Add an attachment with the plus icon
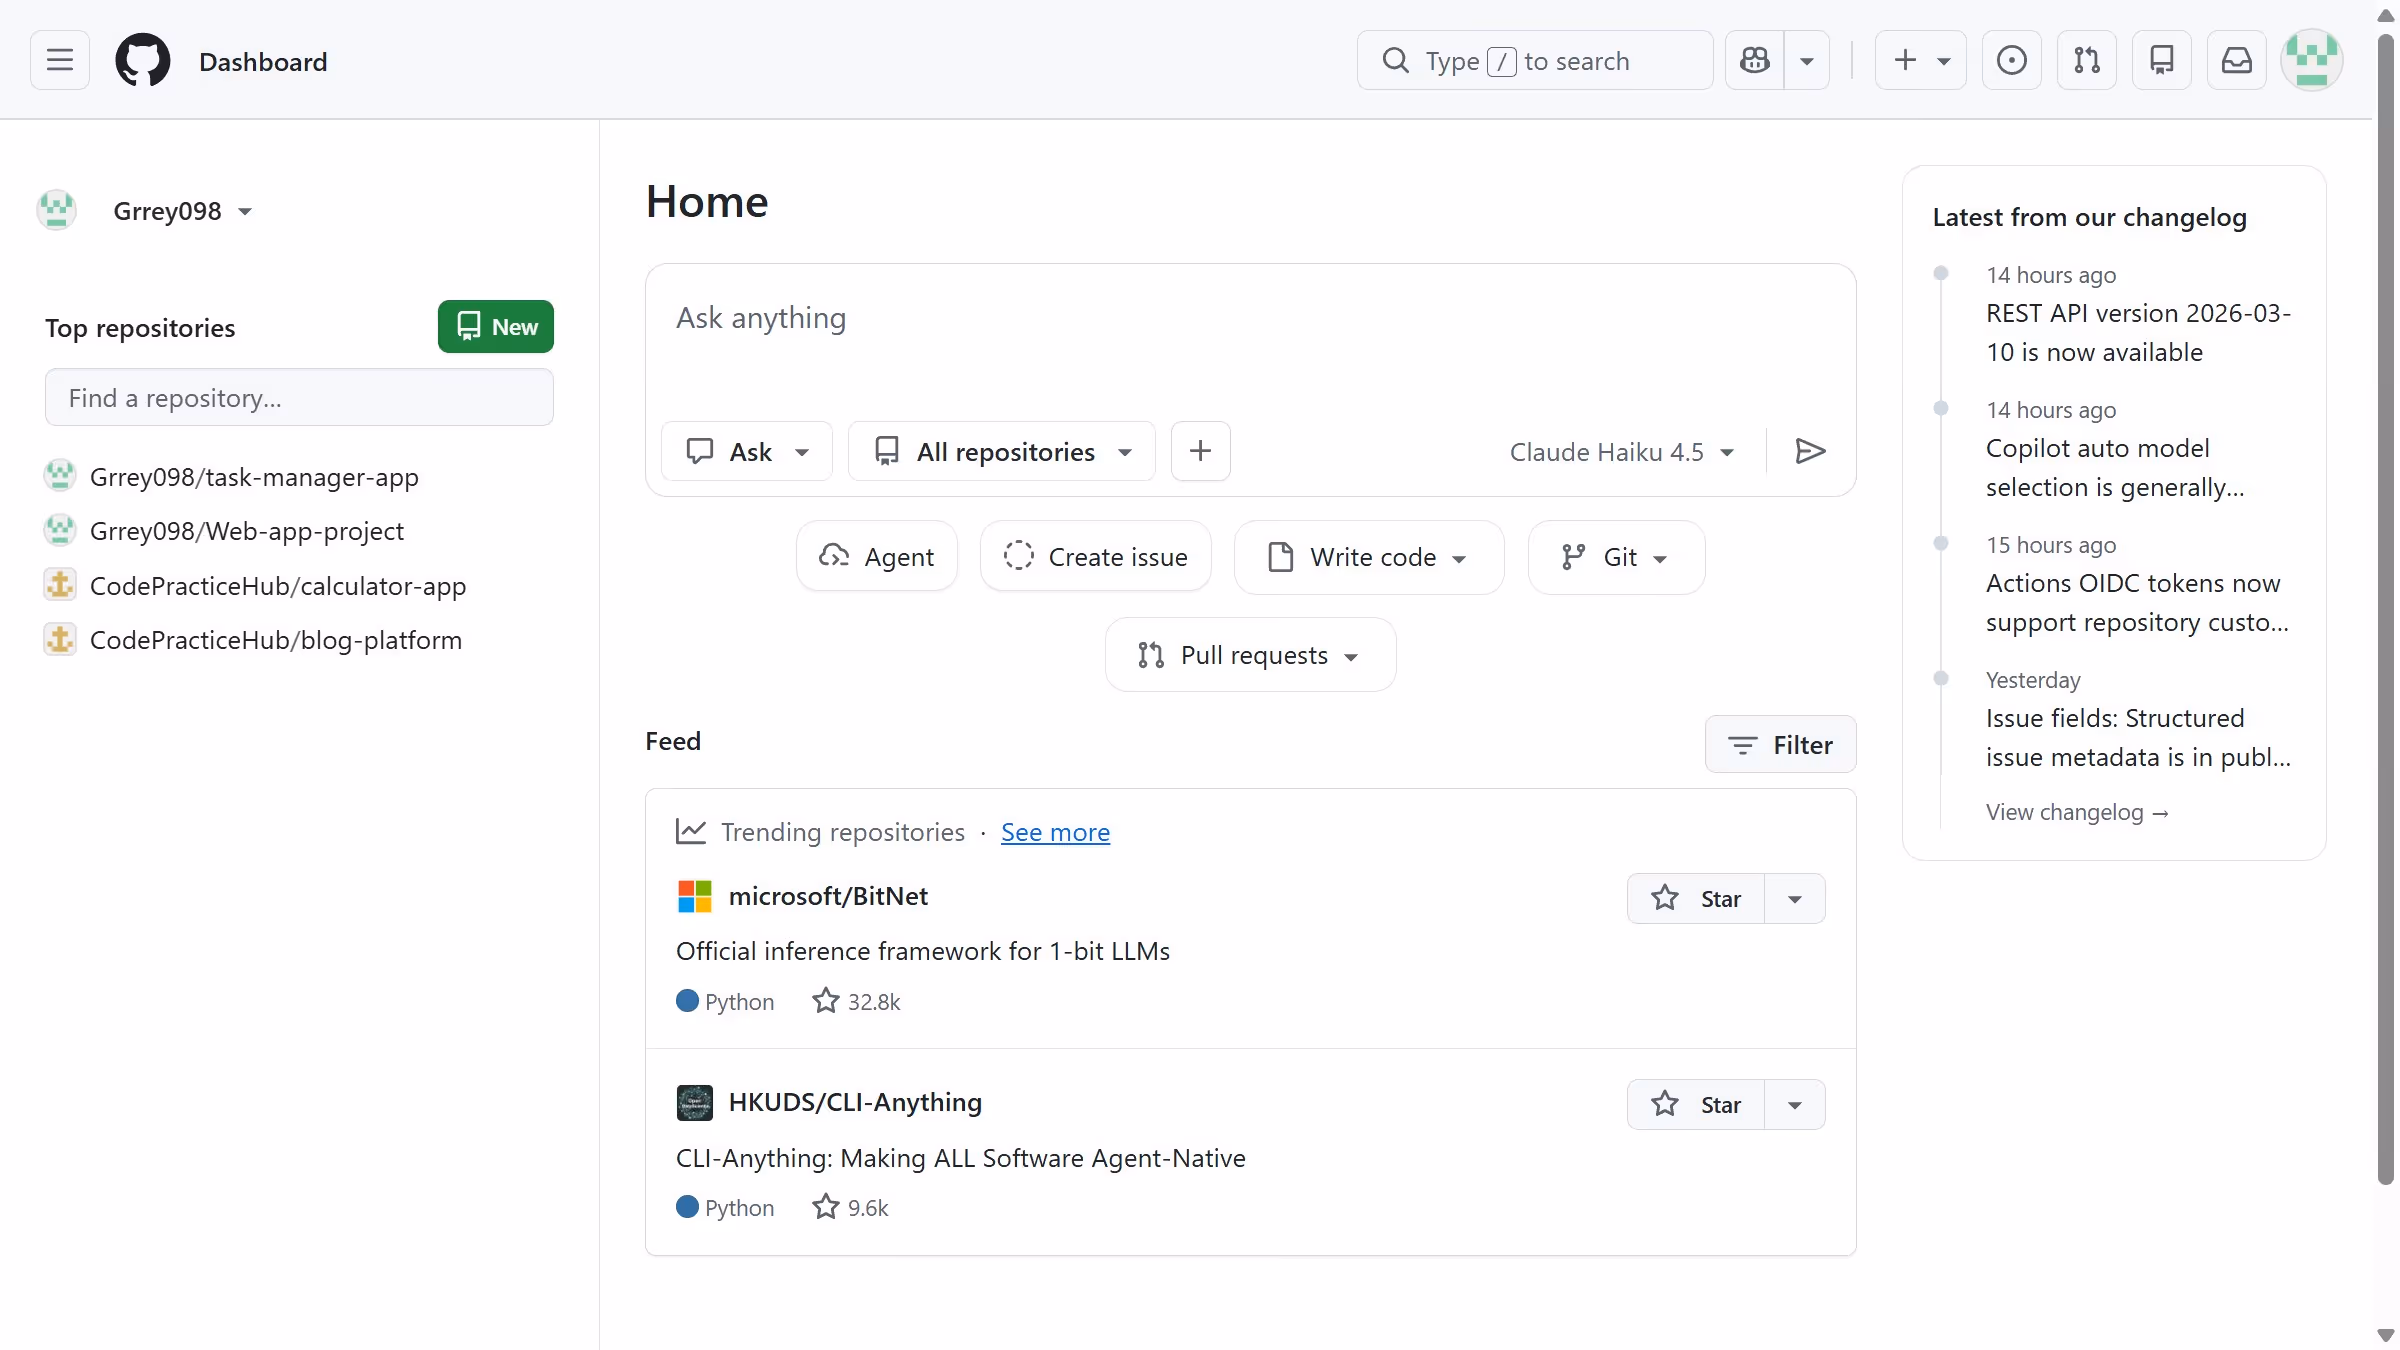This screenshot has height=1350, width=2400. point(1200,451)
